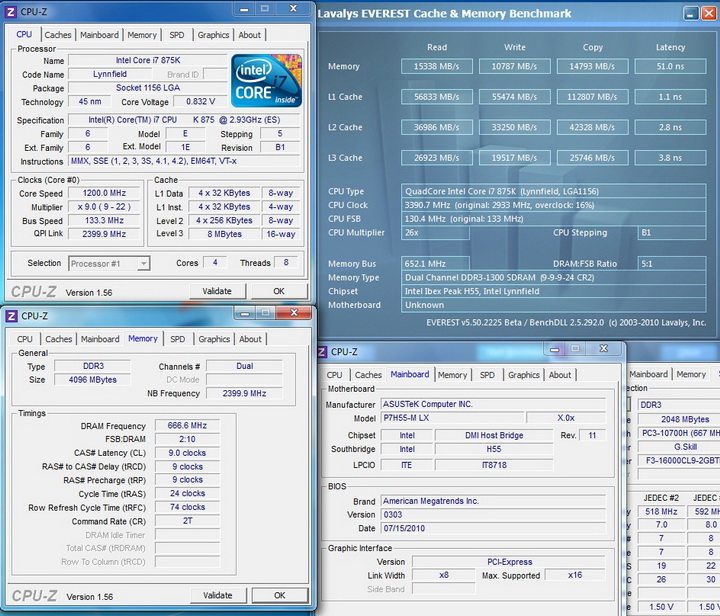Select CPU tab in top CPU-Z window
This screenshot has height=616, width=720.
(24, 34)
